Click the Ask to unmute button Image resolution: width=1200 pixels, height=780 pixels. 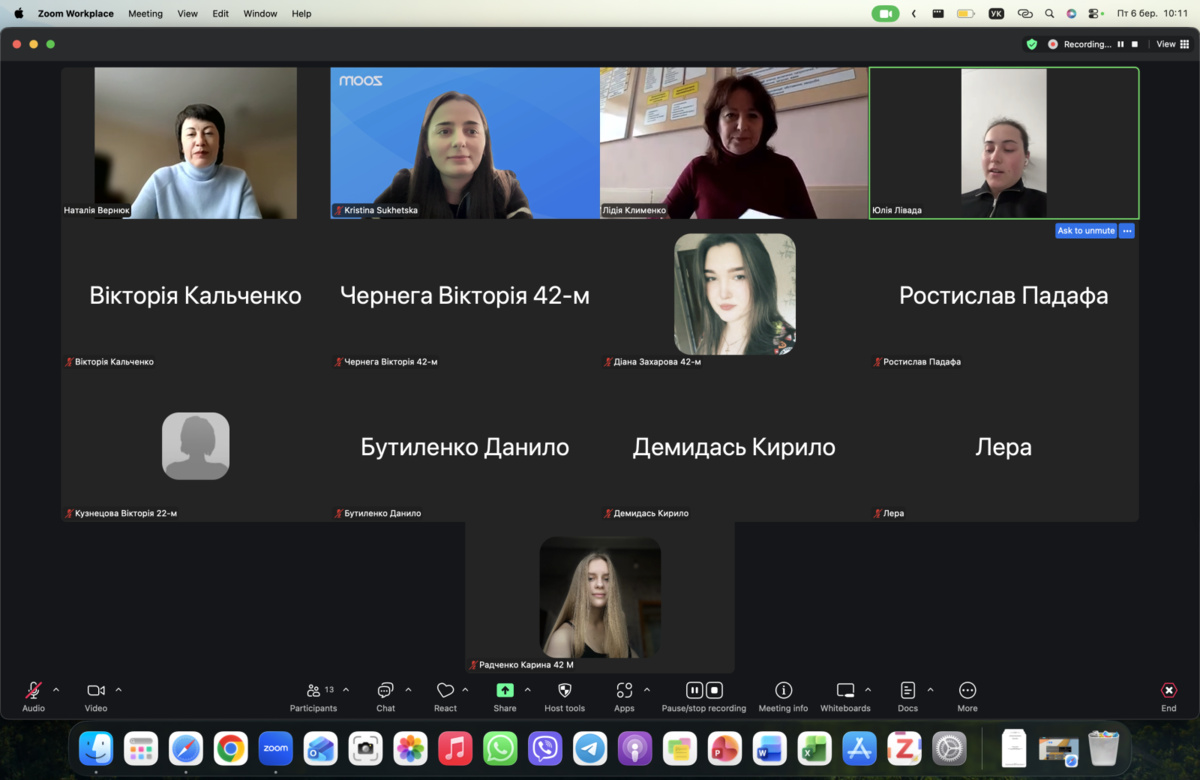(x=1085, y=231)
